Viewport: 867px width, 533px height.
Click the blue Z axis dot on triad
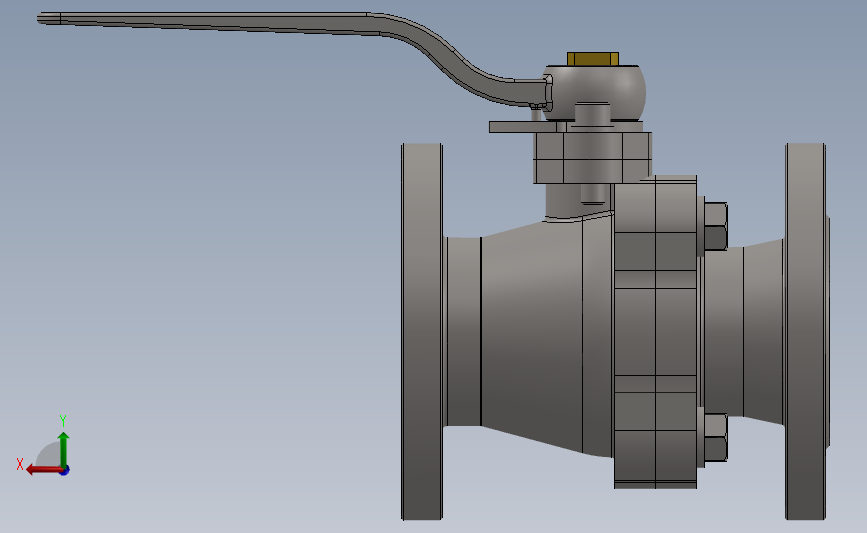click(x=64, y=471)
